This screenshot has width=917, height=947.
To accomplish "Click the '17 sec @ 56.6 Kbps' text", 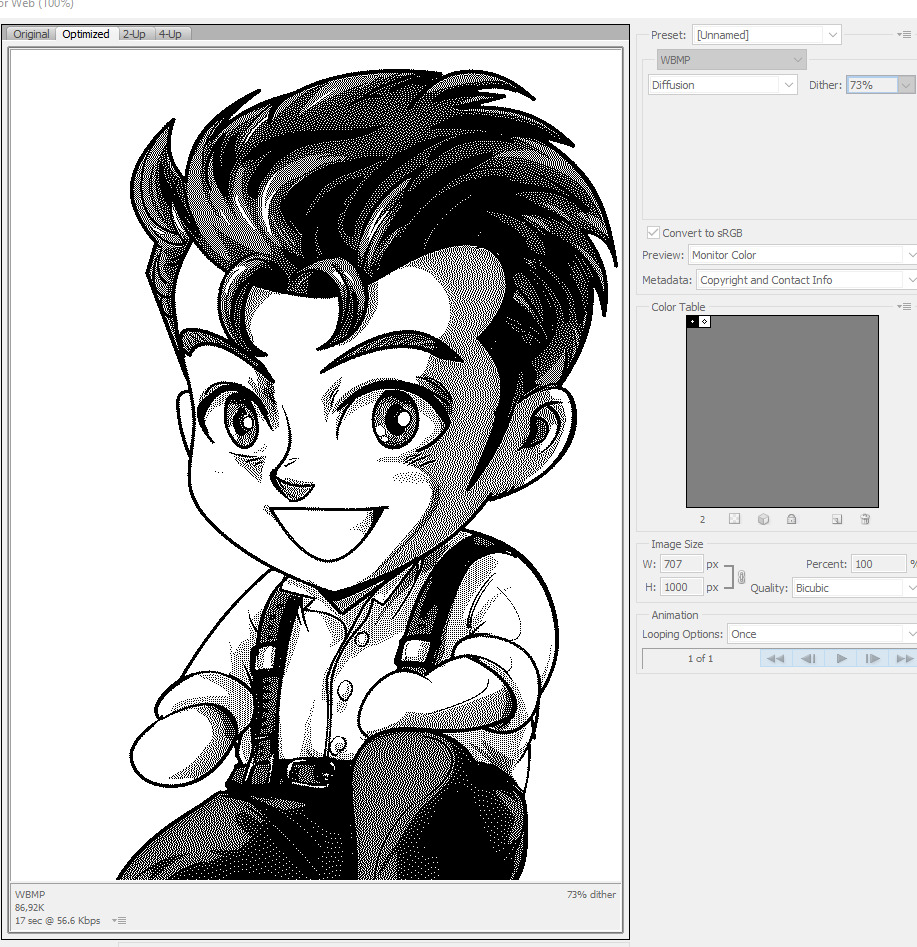I will pos(57,920).
